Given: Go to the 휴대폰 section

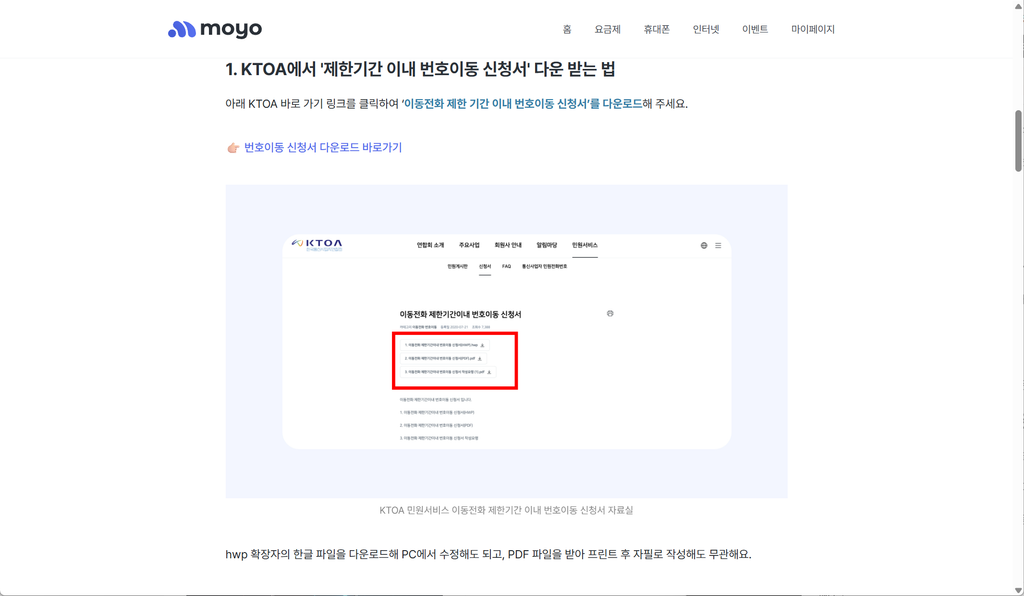Looking at the screenshot, I should 656,29.
